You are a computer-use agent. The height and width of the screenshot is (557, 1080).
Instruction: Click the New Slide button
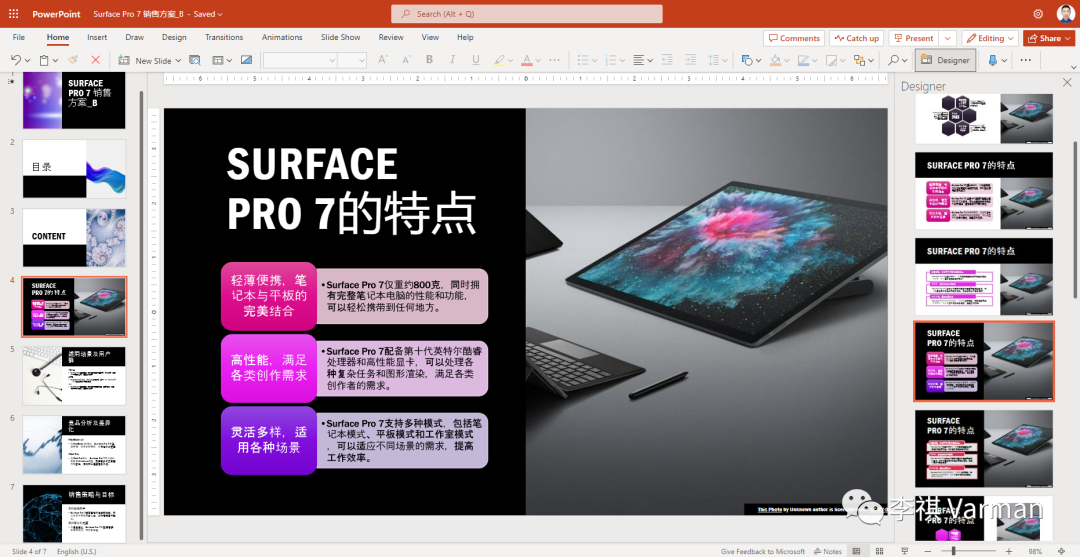click(145, 61)
